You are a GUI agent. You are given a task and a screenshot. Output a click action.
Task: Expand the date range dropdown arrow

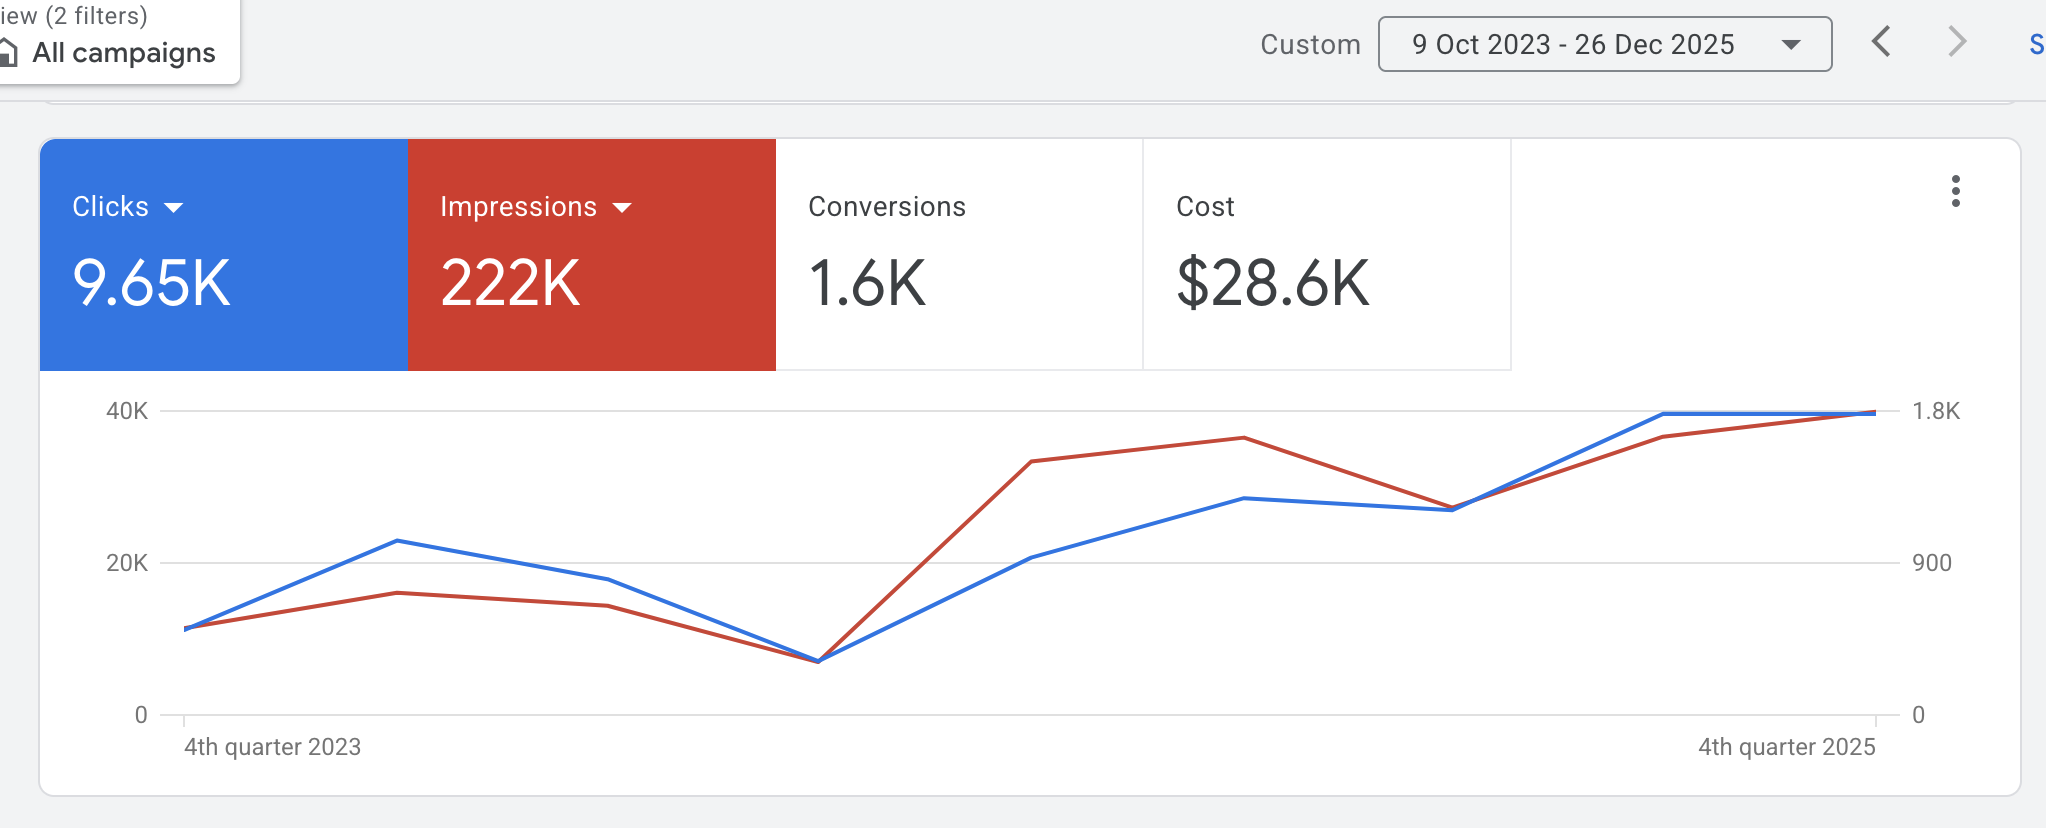pos(1791,44)
